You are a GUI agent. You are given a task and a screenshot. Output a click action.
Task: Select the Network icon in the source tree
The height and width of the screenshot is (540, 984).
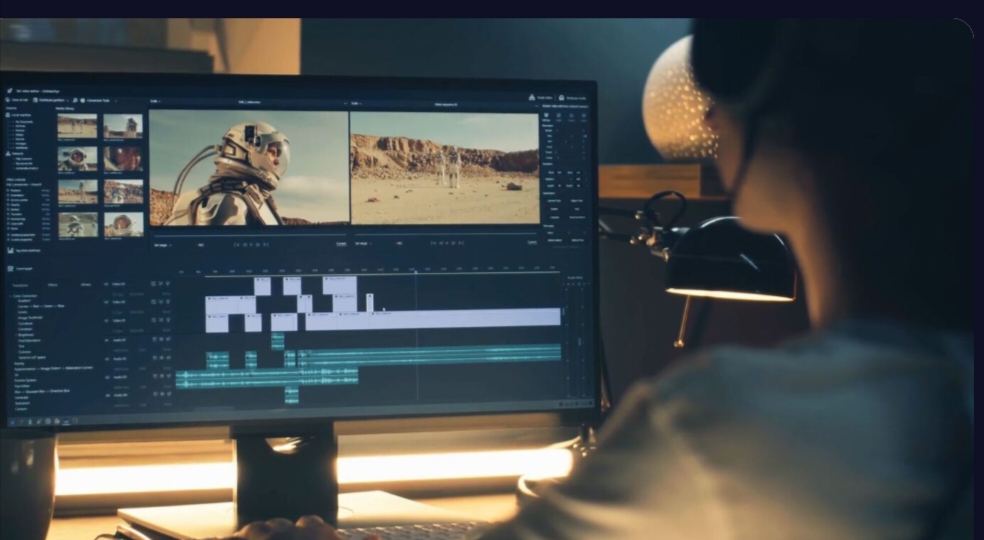[8, 153]
